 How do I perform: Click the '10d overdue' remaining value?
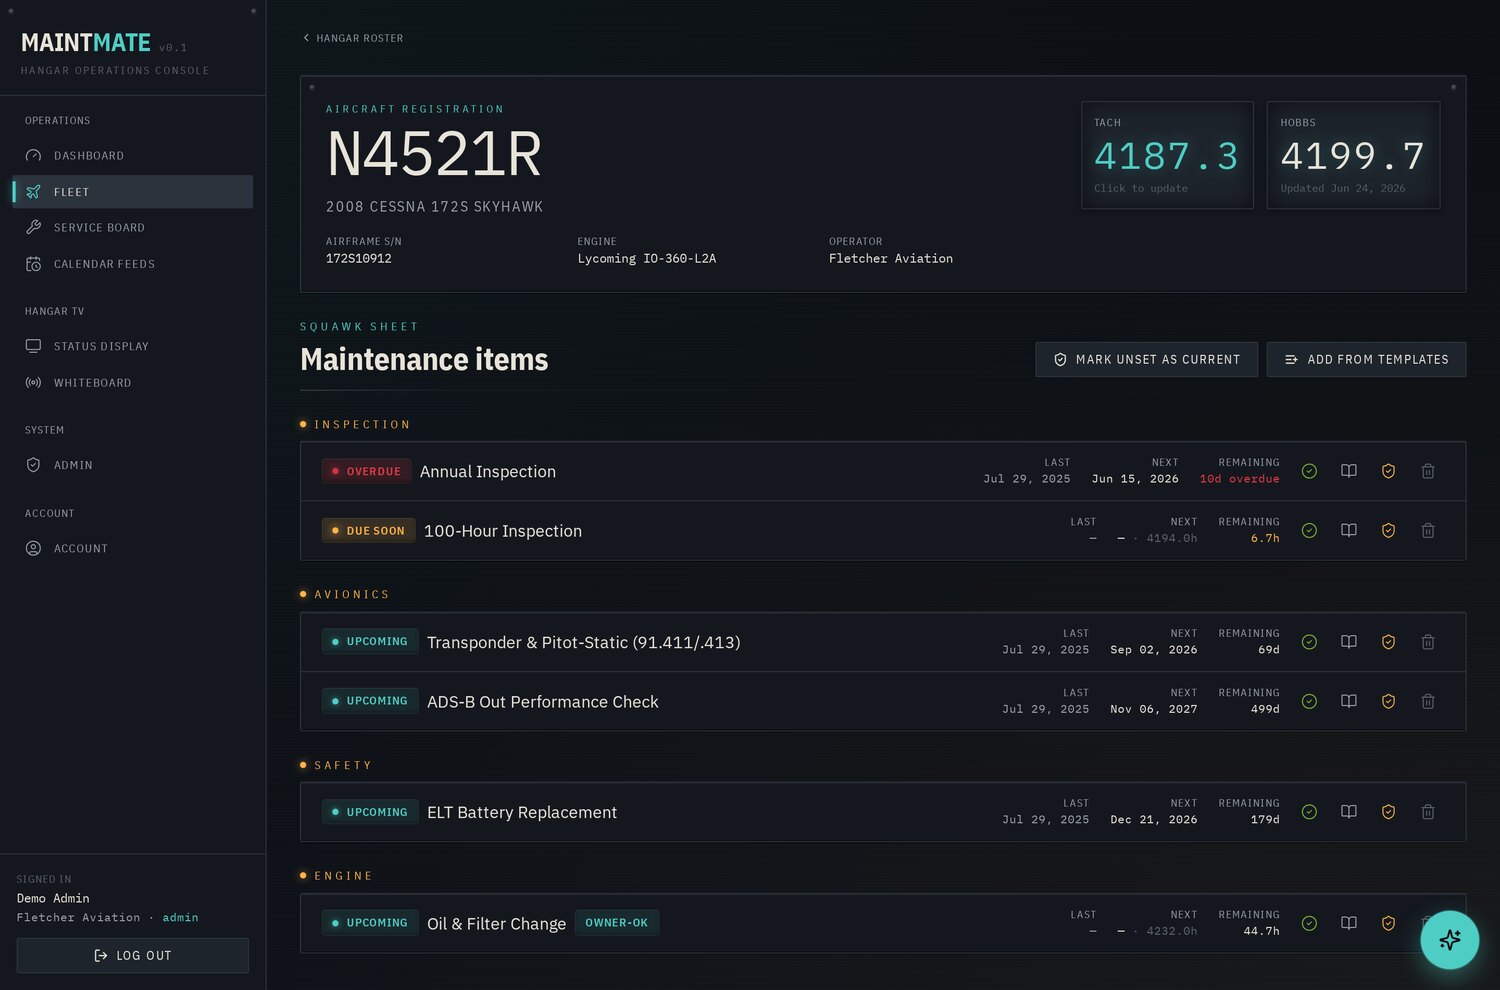1239,479
